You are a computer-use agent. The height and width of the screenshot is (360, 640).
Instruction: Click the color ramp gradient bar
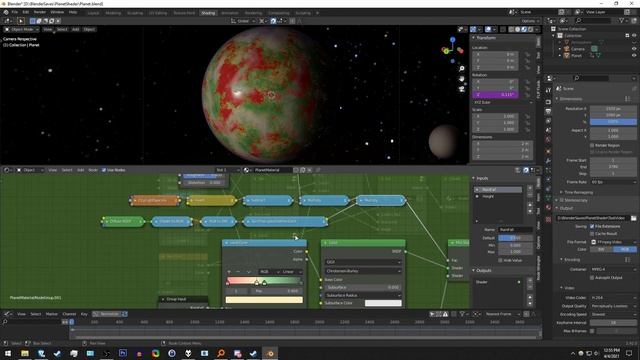[264, 280]
